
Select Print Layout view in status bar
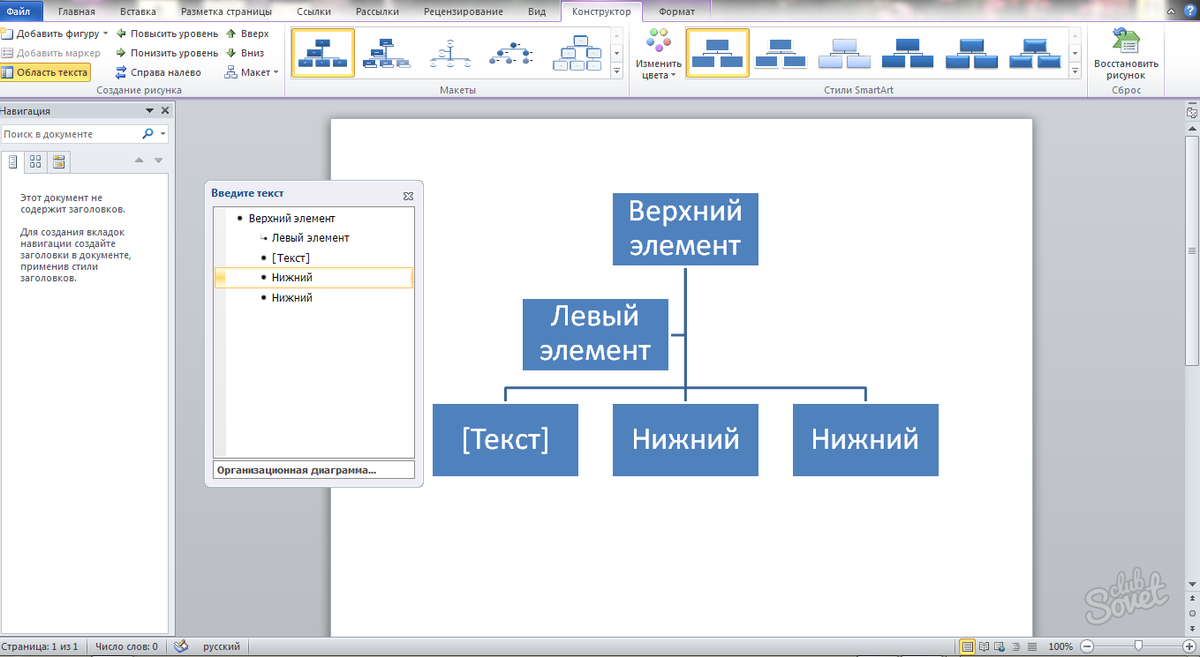967,647
